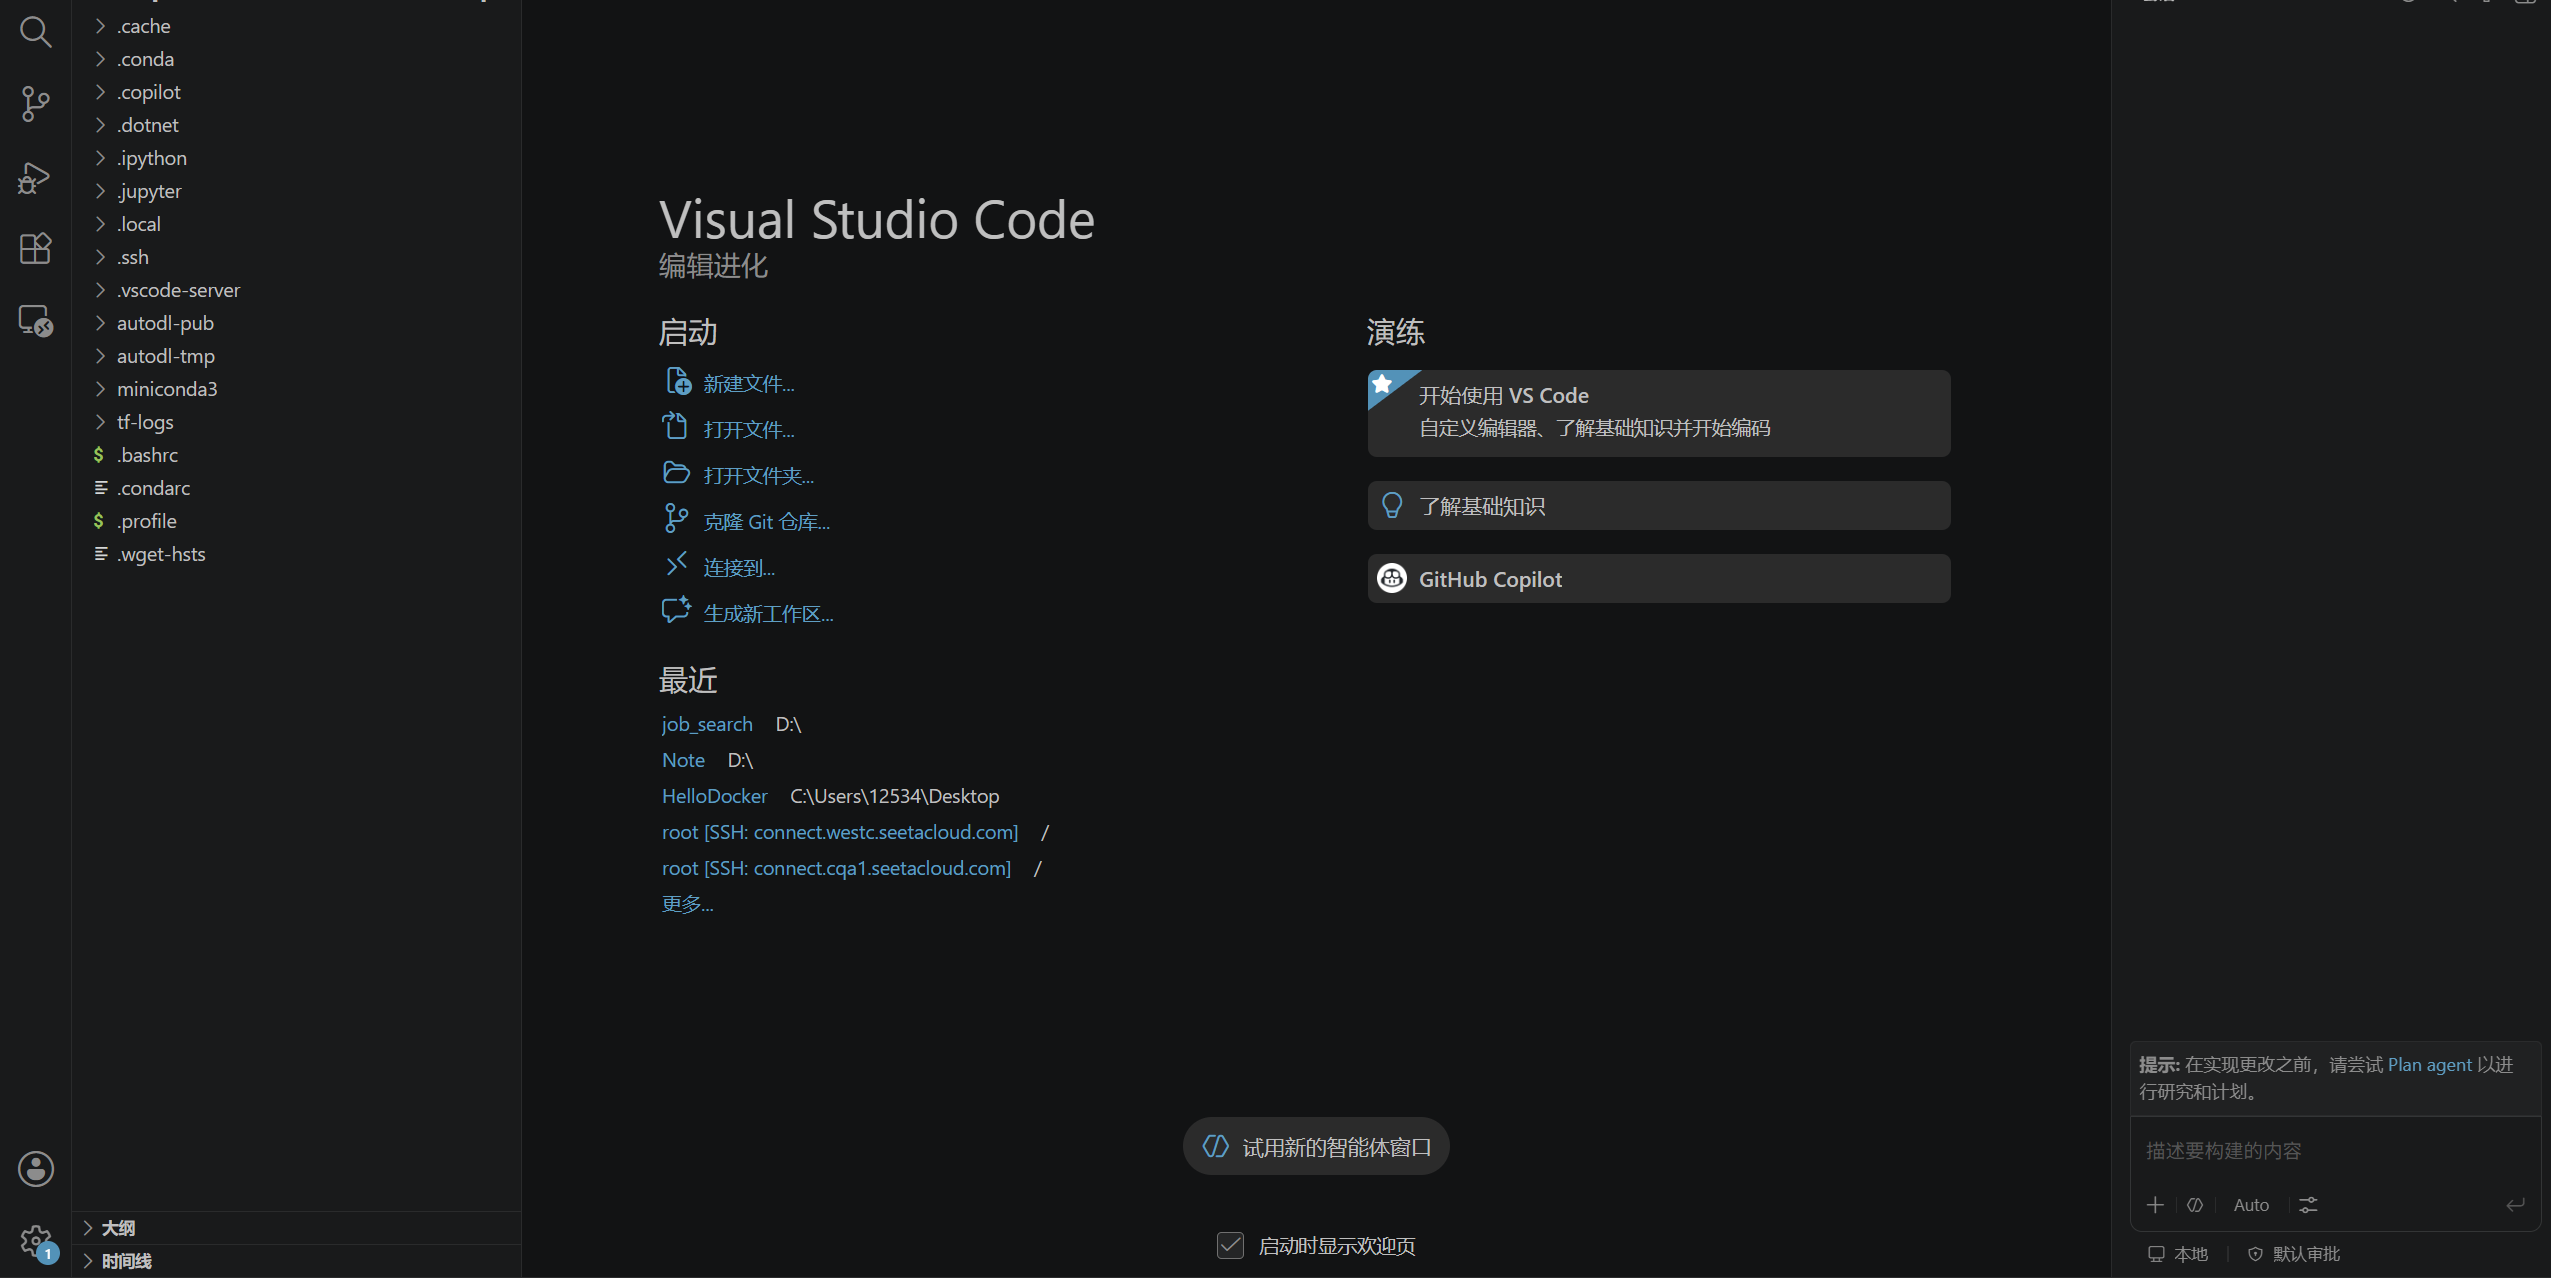Open the Remote Explorer view
Image resolution: width=2551 pixels, height=1278 pixels.
(35, 320)
